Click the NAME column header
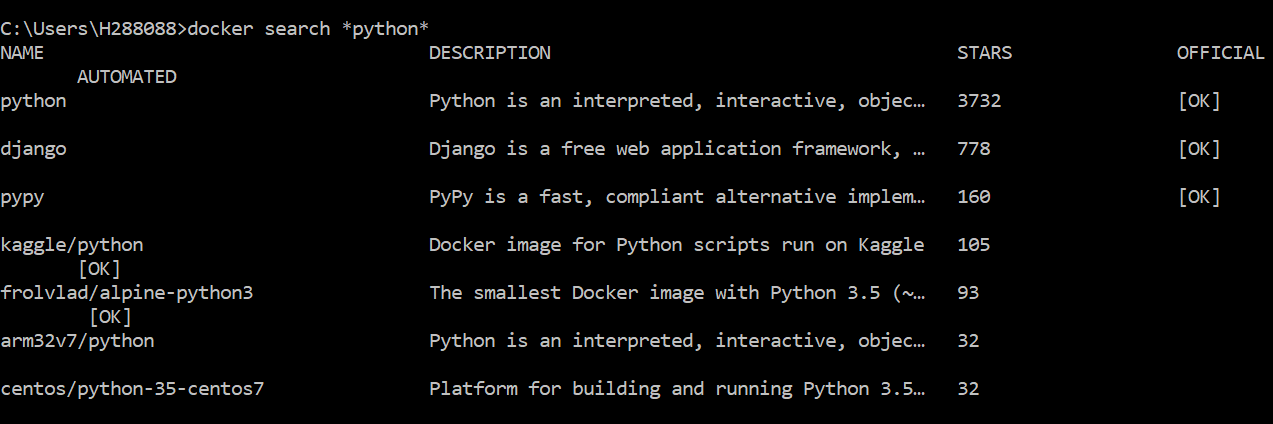Image resolution: width=1273 pixels, height=424 pixels. 22,53
